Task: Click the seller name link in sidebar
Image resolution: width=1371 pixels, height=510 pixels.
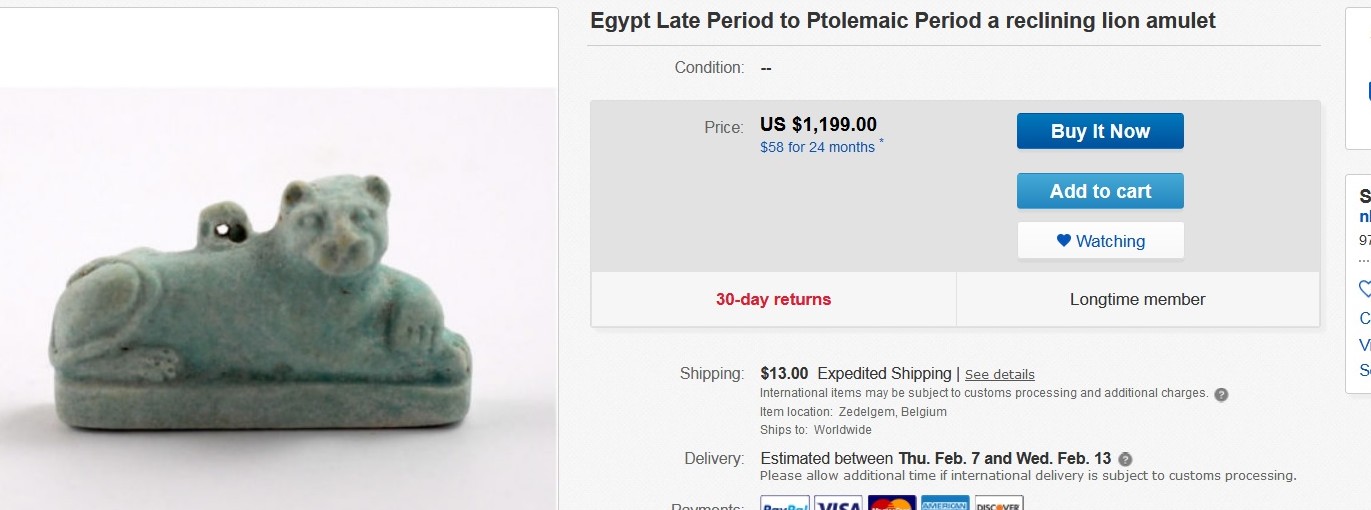Action: pyautogui.click(x=1365, y=216)
